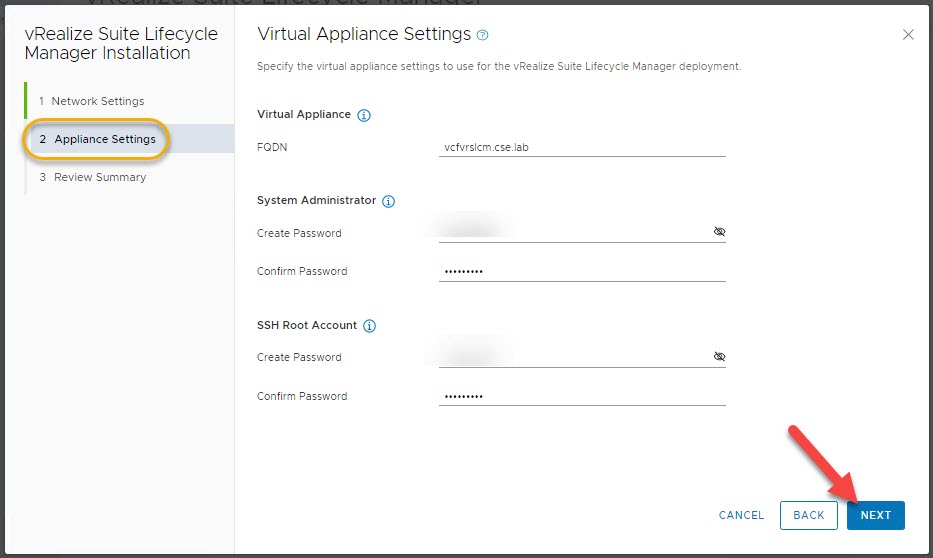933x558 pixels.
Task: Click System Administrator Confirm Password field
Action: point(580,271)
